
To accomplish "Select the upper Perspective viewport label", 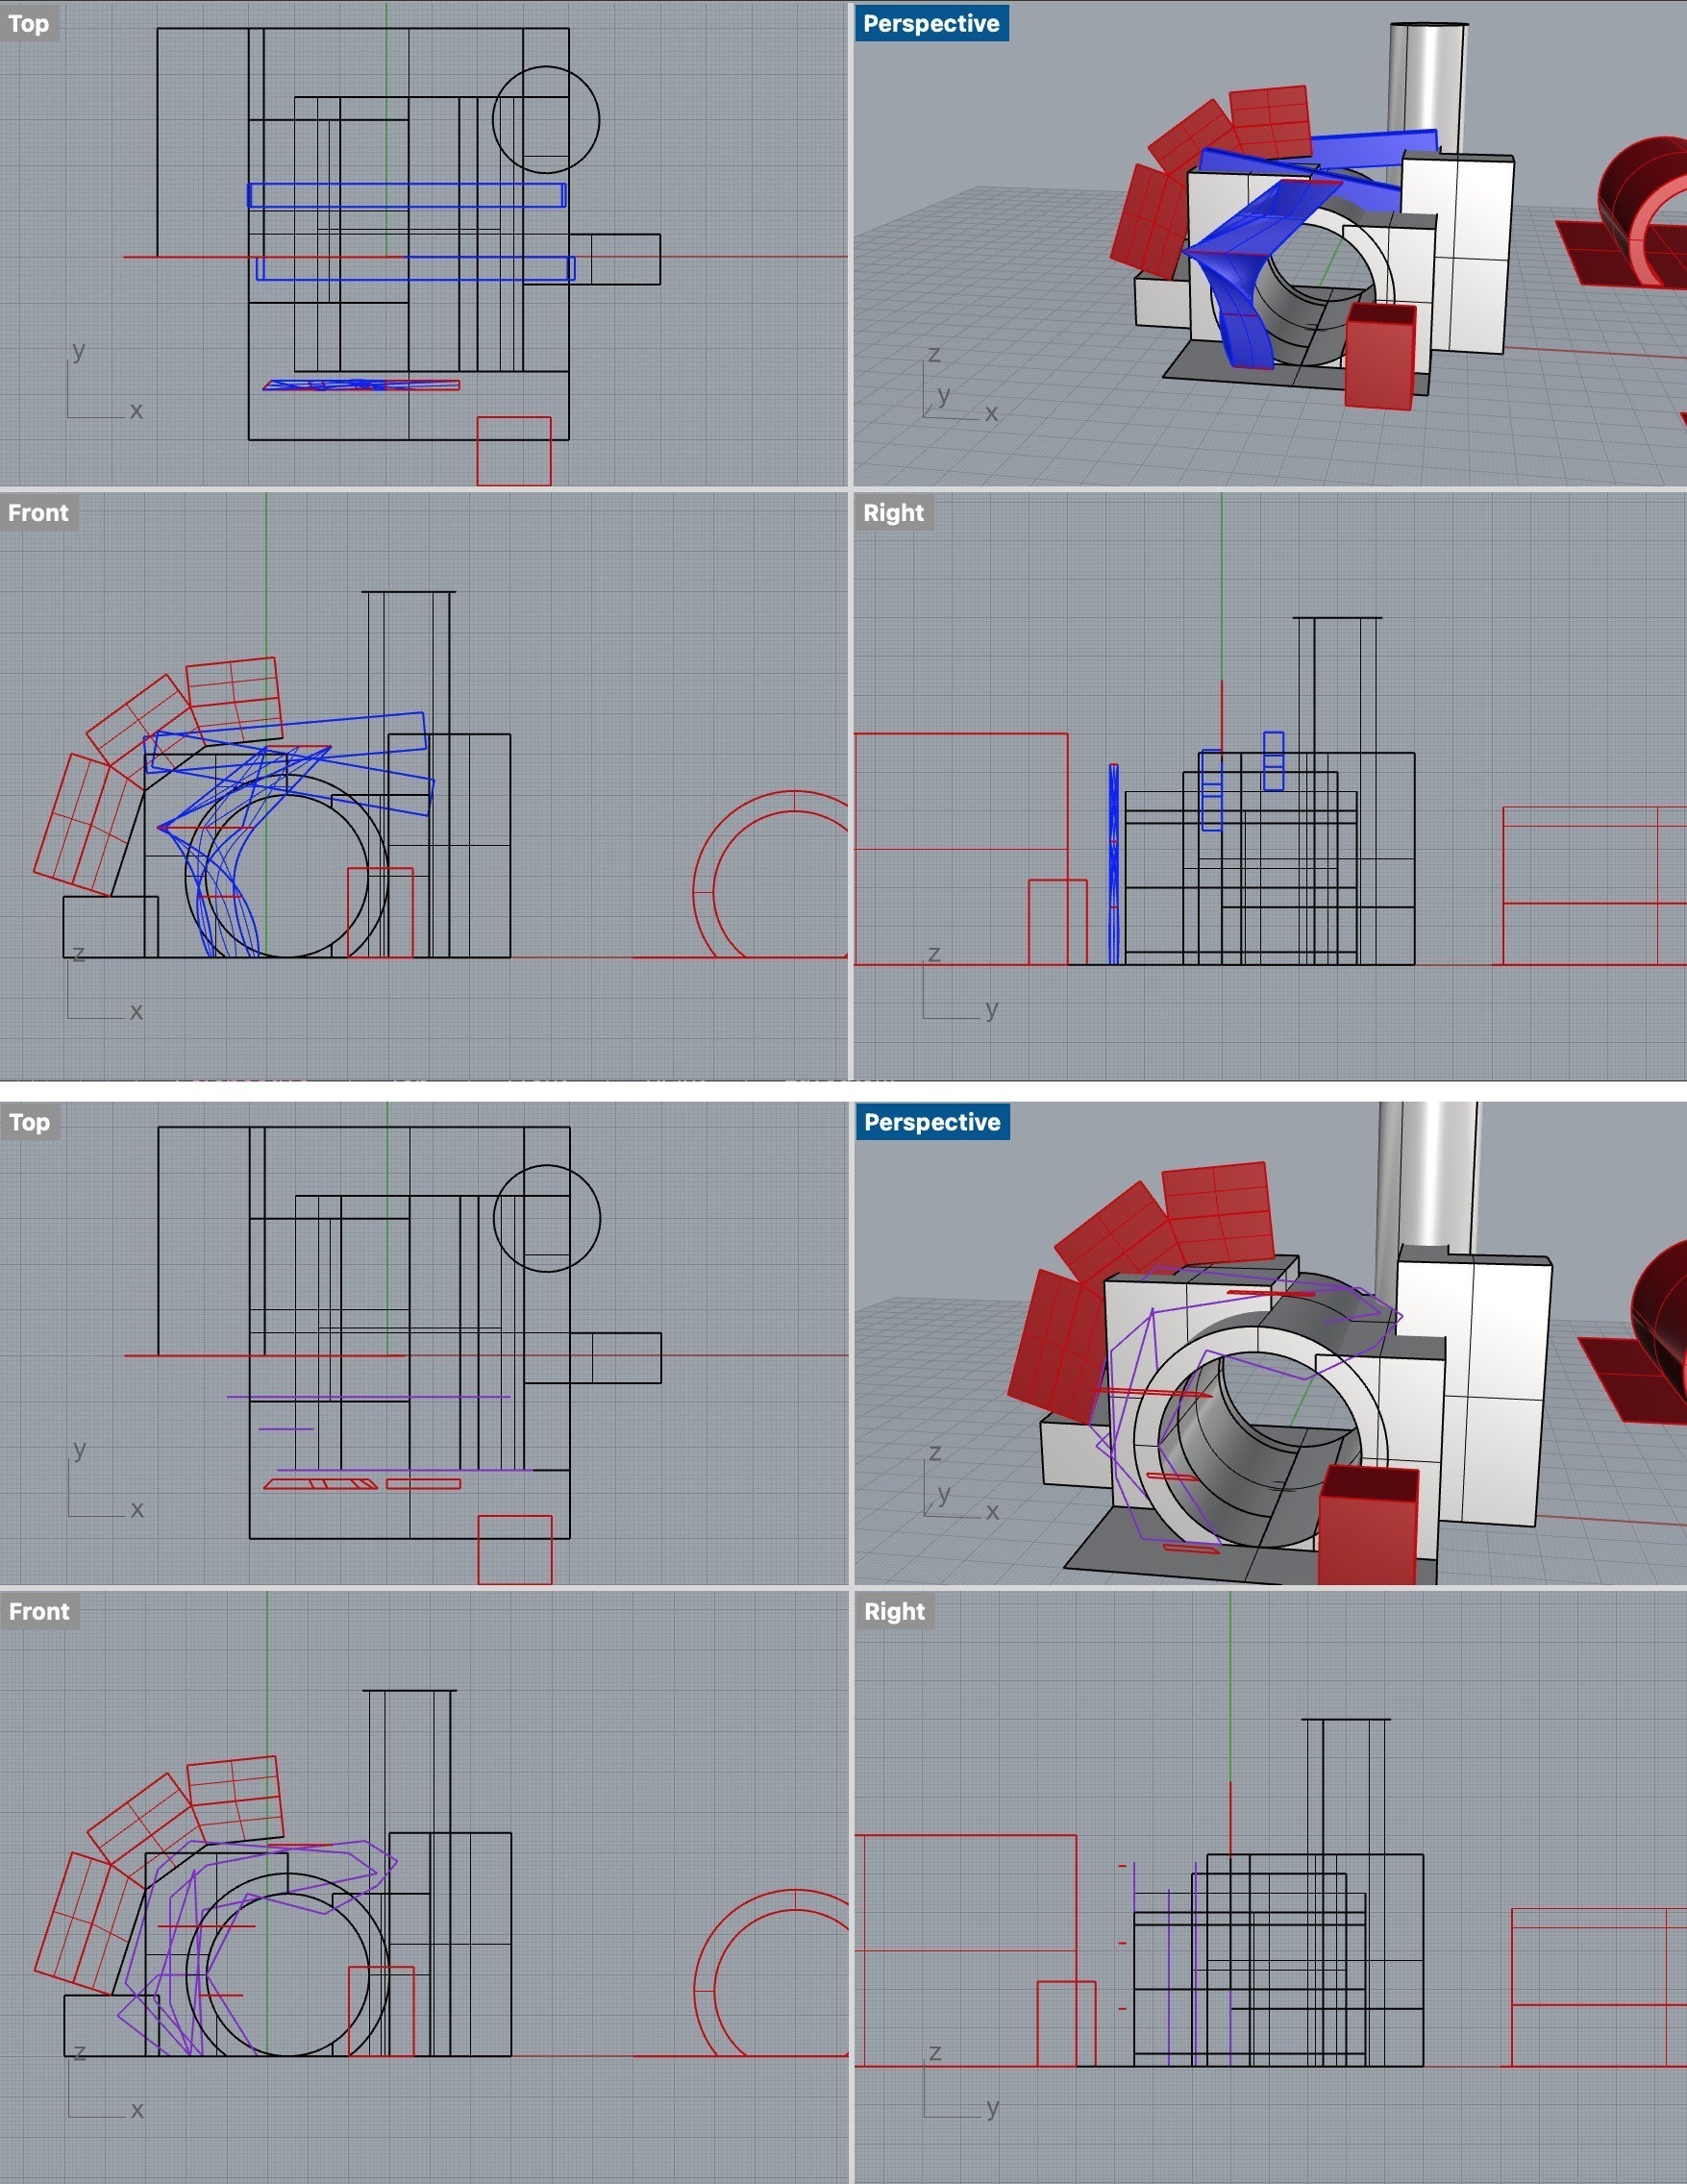I will pos(931,23).
